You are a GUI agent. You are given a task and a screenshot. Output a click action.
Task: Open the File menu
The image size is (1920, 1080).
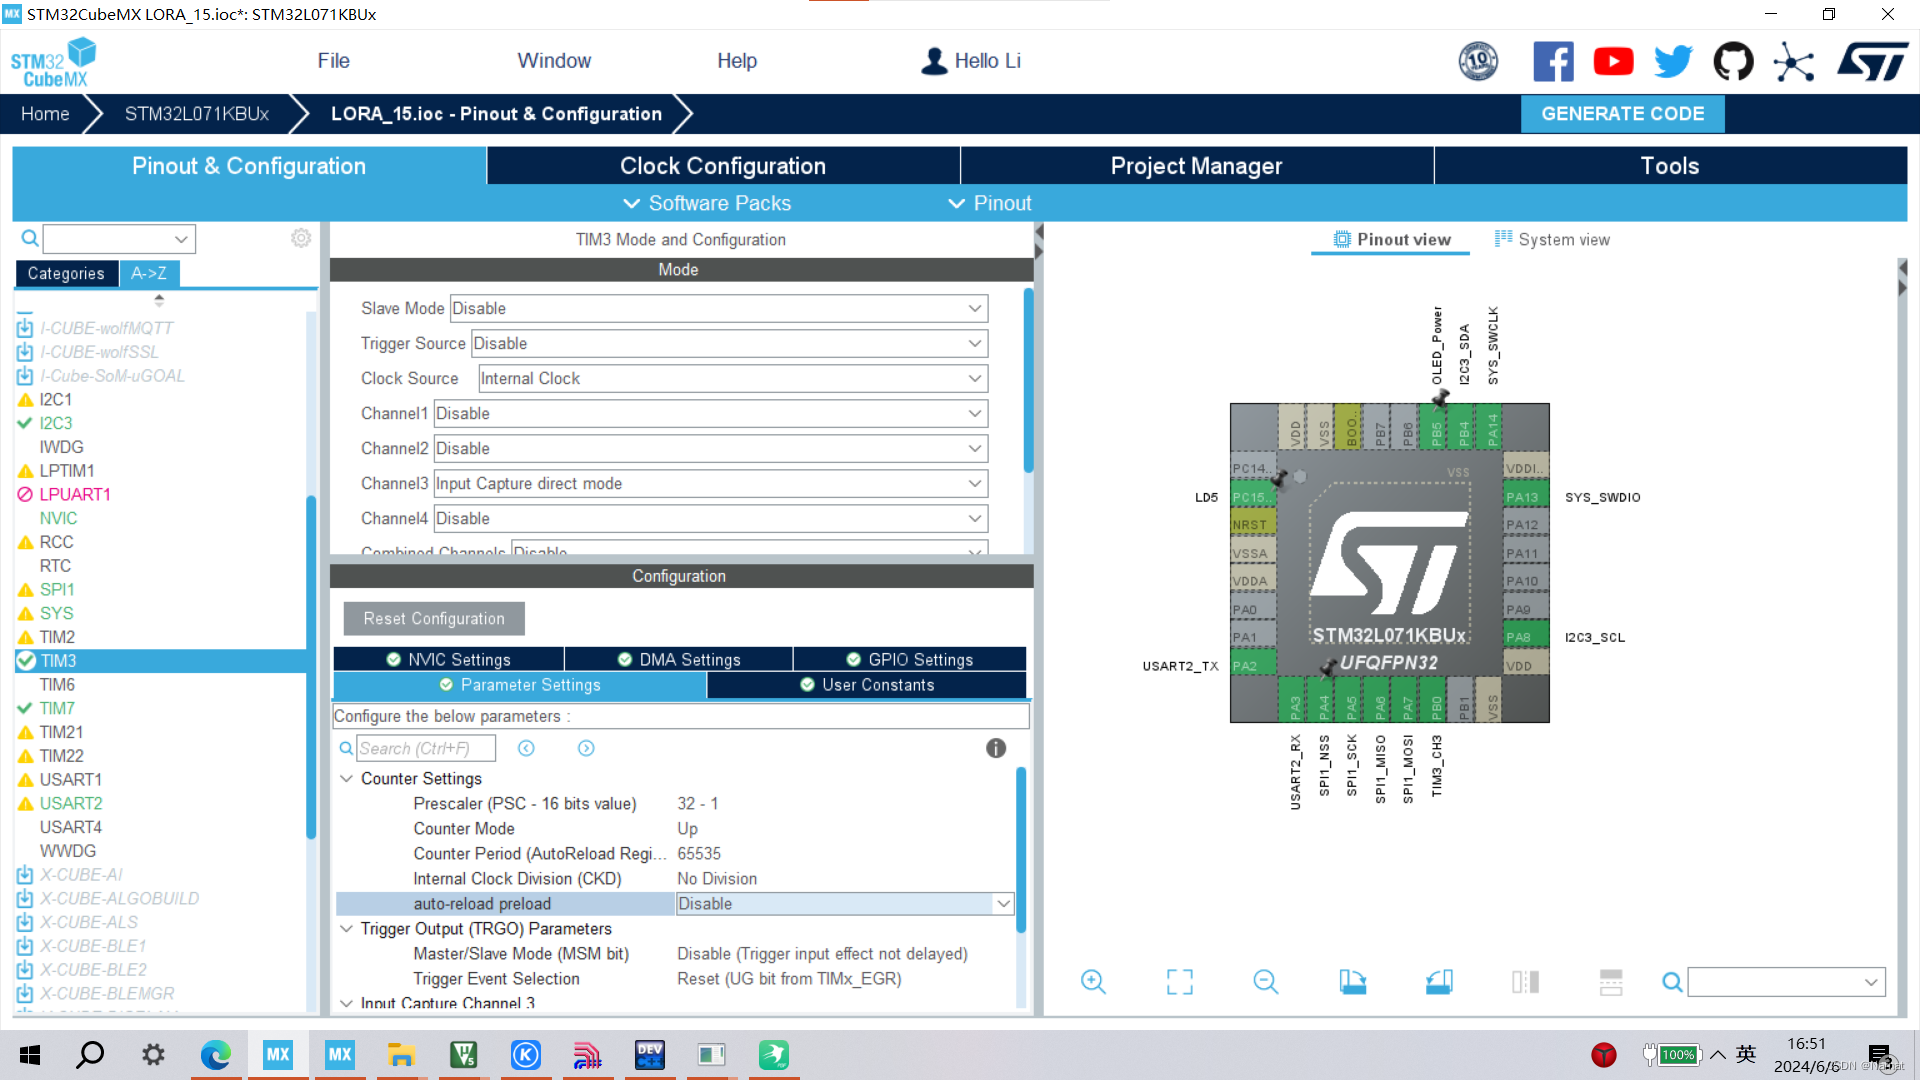pyautogui.click(x=333, y=61)
